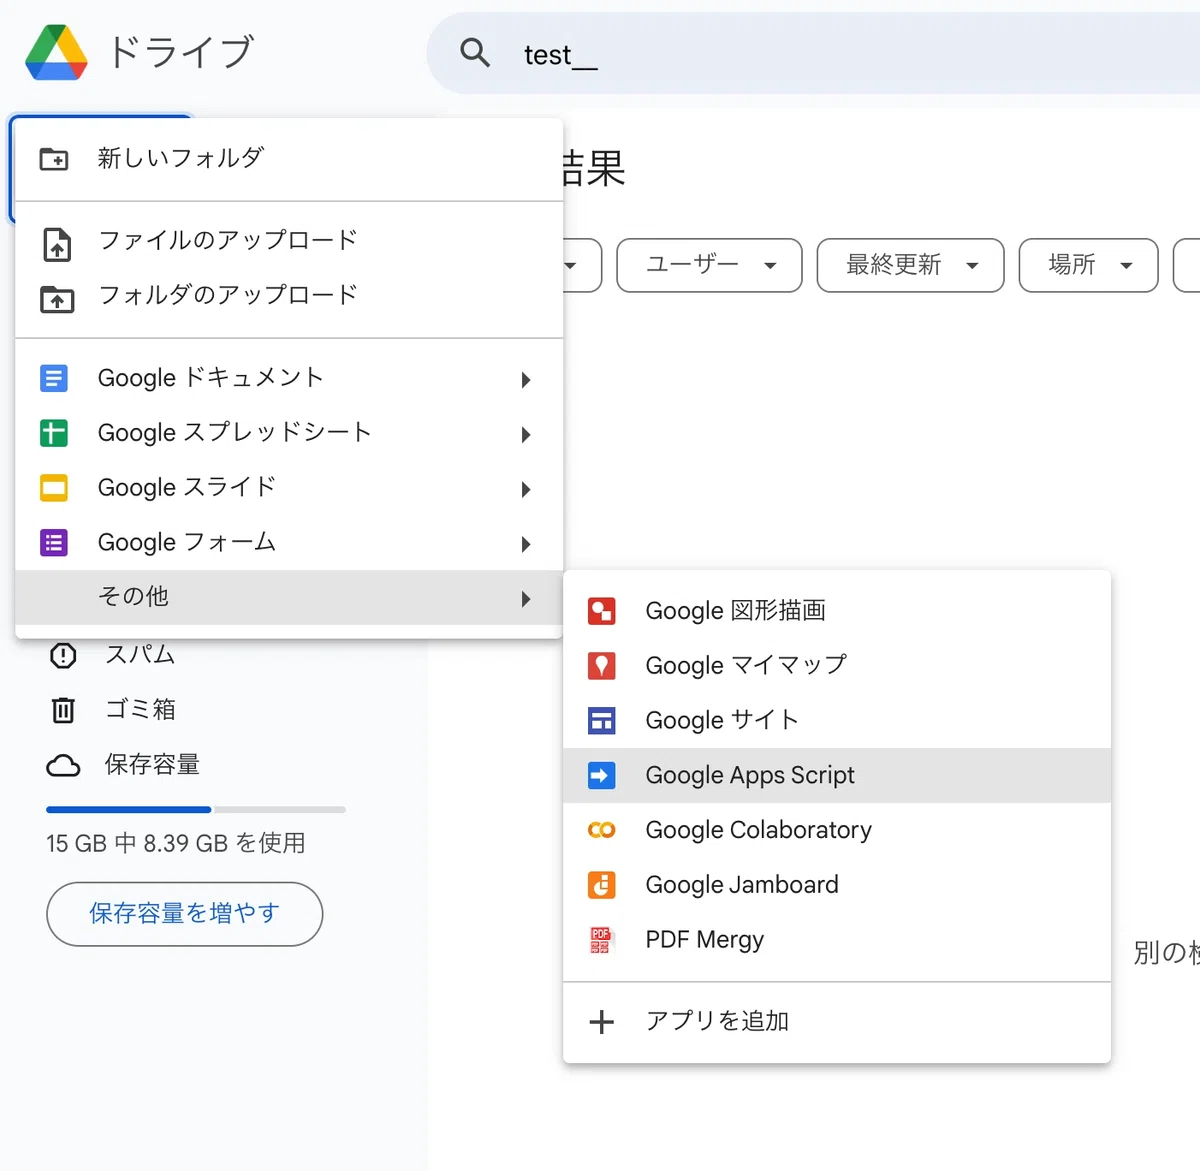Viewport: 1200px width, 1171px height.
Task: Click the 保存容量を増やす button
Action: 184,914
